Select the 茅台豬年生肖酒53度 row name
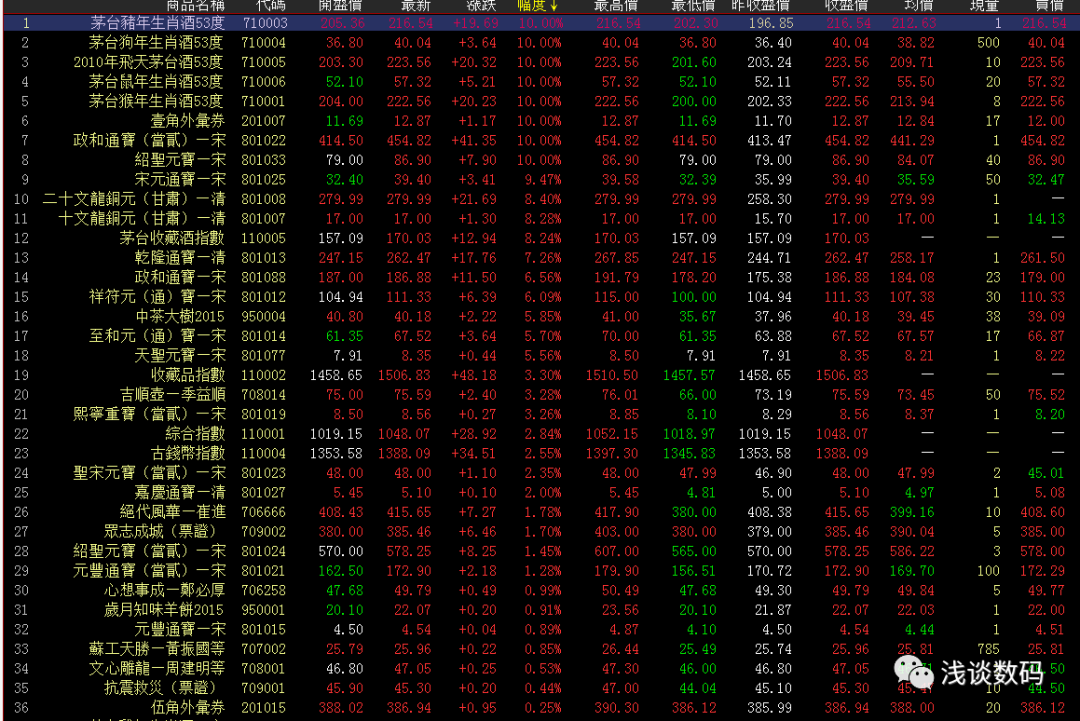Image resolution: width=1080 pixels, height=721 pixels. click(158, 23)
